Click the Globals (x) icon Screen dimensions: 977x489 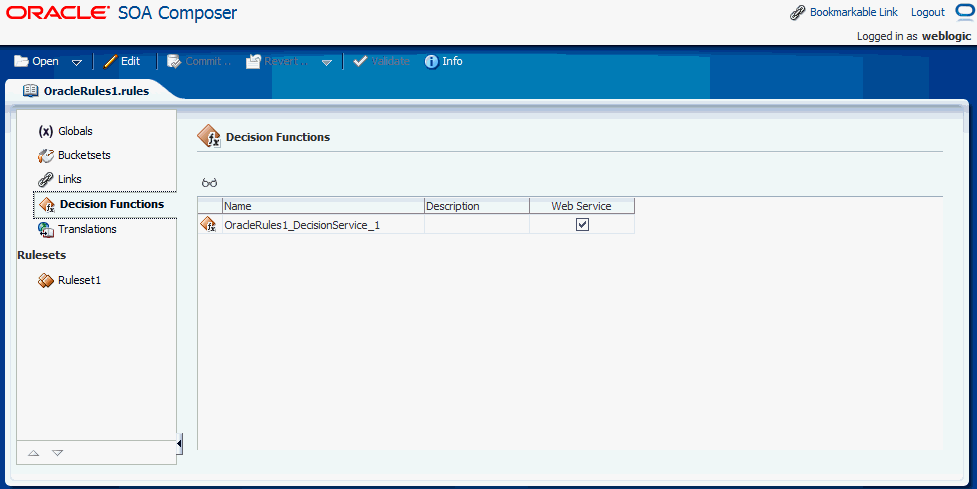45,131
